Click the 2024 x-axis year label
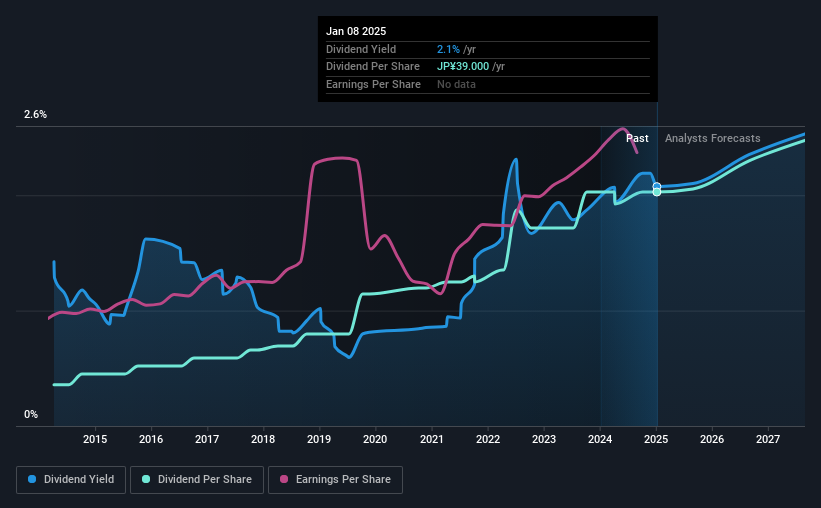The width and height of the screenshot is (821, 508). (x=600, y=439)
